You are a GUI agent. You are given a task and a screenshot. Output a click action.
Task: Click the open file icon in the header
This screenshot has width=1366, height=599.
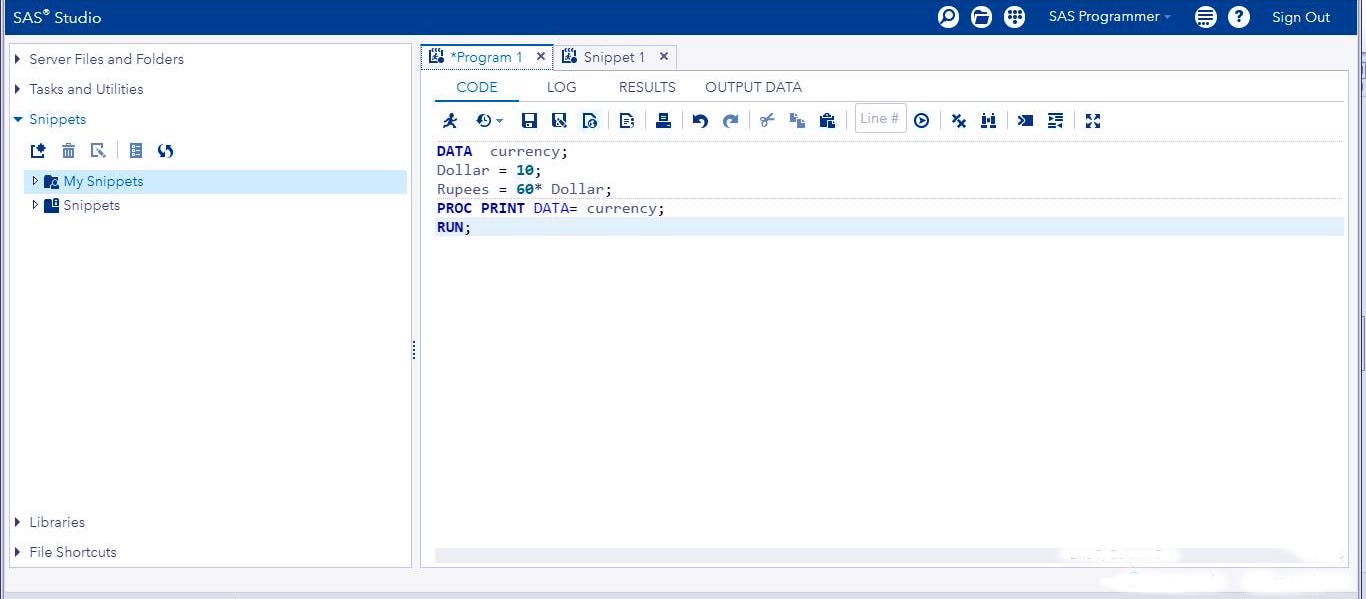click(x=981, y=17)
